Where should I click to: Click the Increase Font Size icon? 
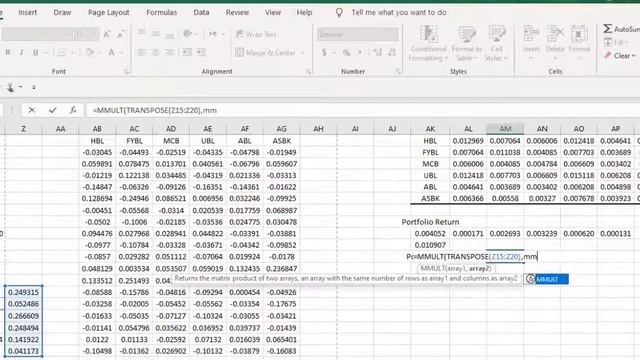(x=107, y=35)
